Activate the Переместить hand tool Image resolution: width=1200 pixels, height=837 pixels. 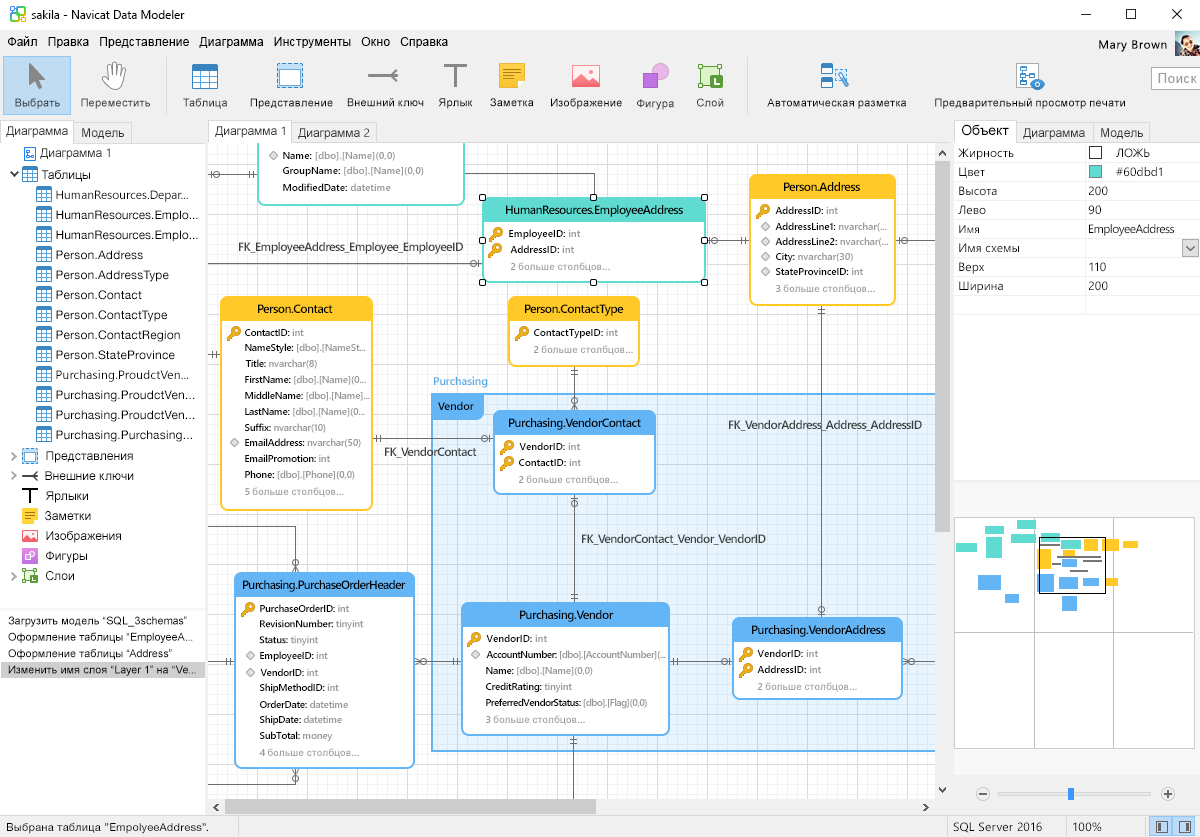[x=115, y=85]
